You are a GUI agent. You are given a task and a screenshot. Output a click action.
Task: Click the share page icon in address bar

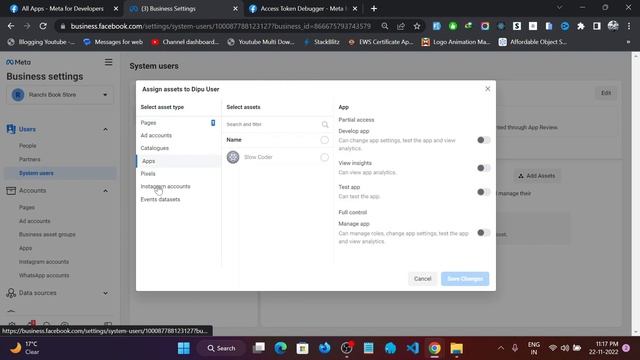coord(401,26)
